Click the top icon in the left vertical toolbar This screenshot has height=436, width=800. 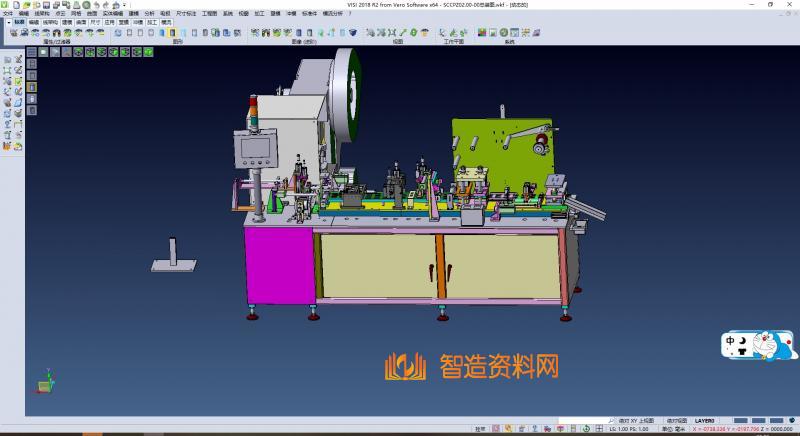(7, 61)
